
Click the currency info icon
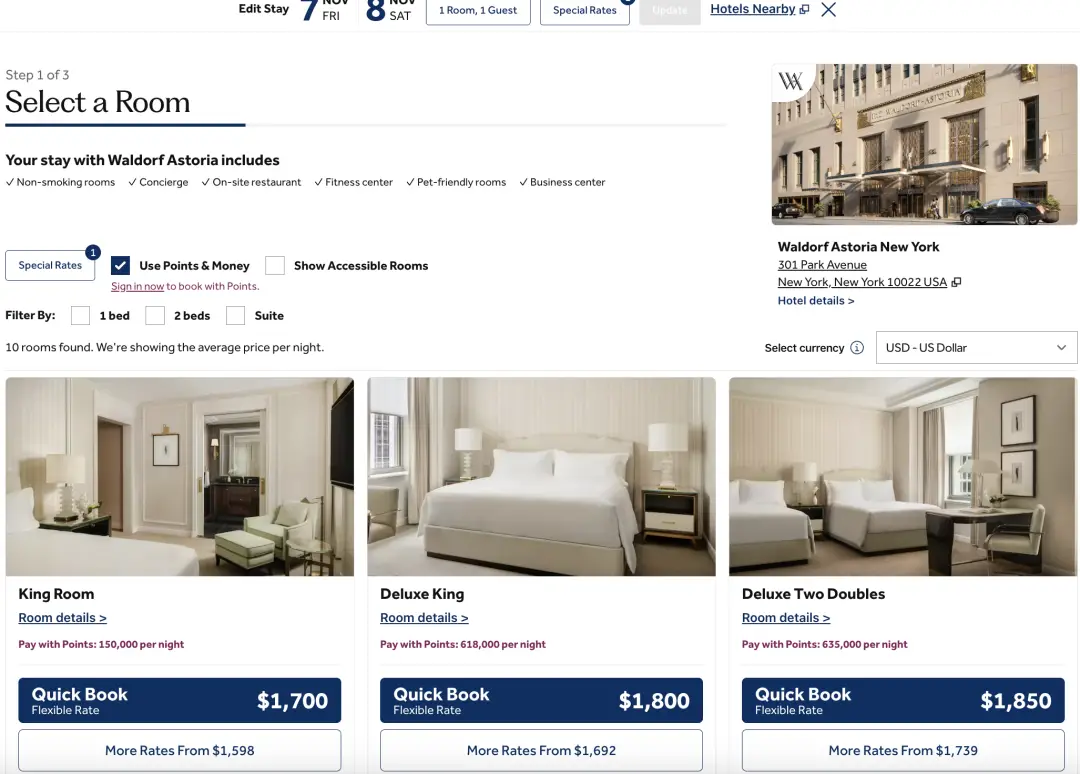pyautogui.click(x=857, y=348)
